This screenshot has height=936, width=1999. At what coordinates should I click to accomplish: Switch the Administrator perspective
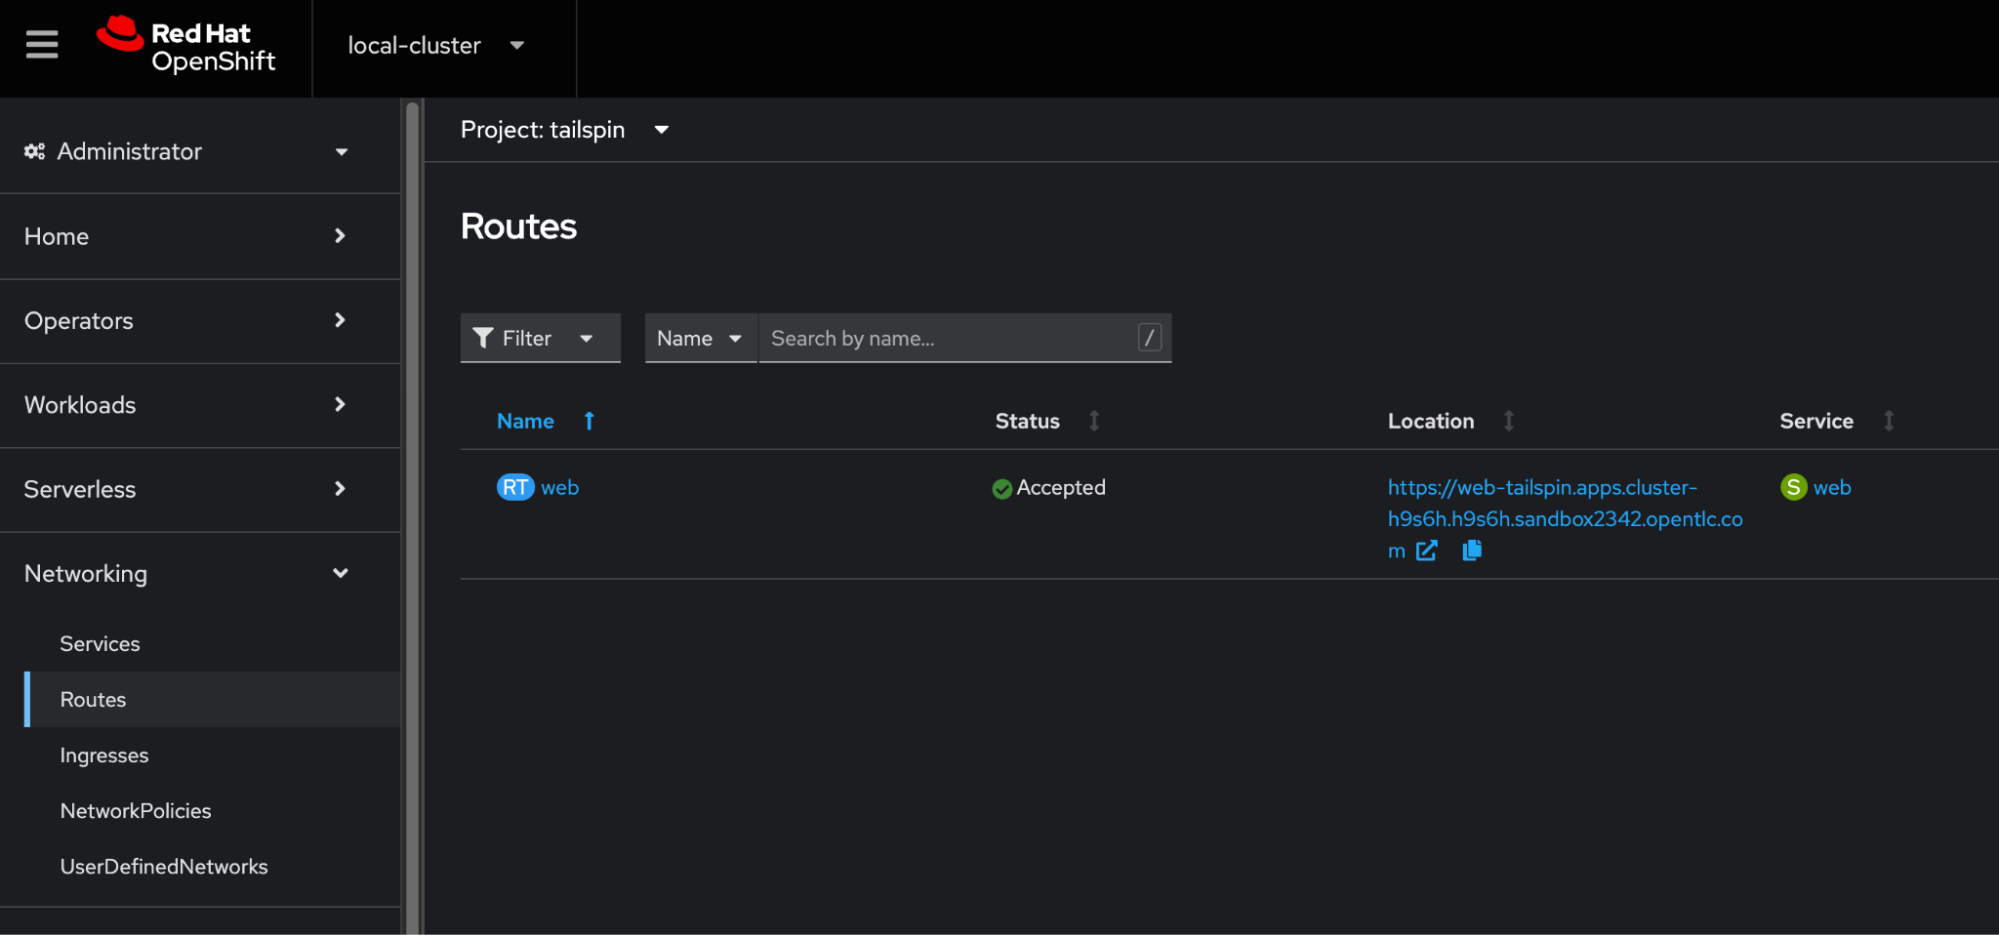(x=187, y=152)
